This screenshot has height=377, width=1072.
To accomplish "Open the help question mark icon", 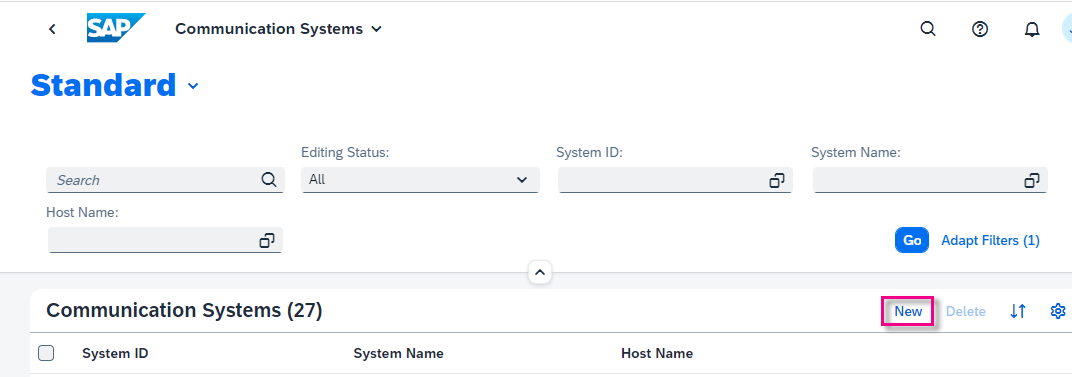I will (980, 29).
